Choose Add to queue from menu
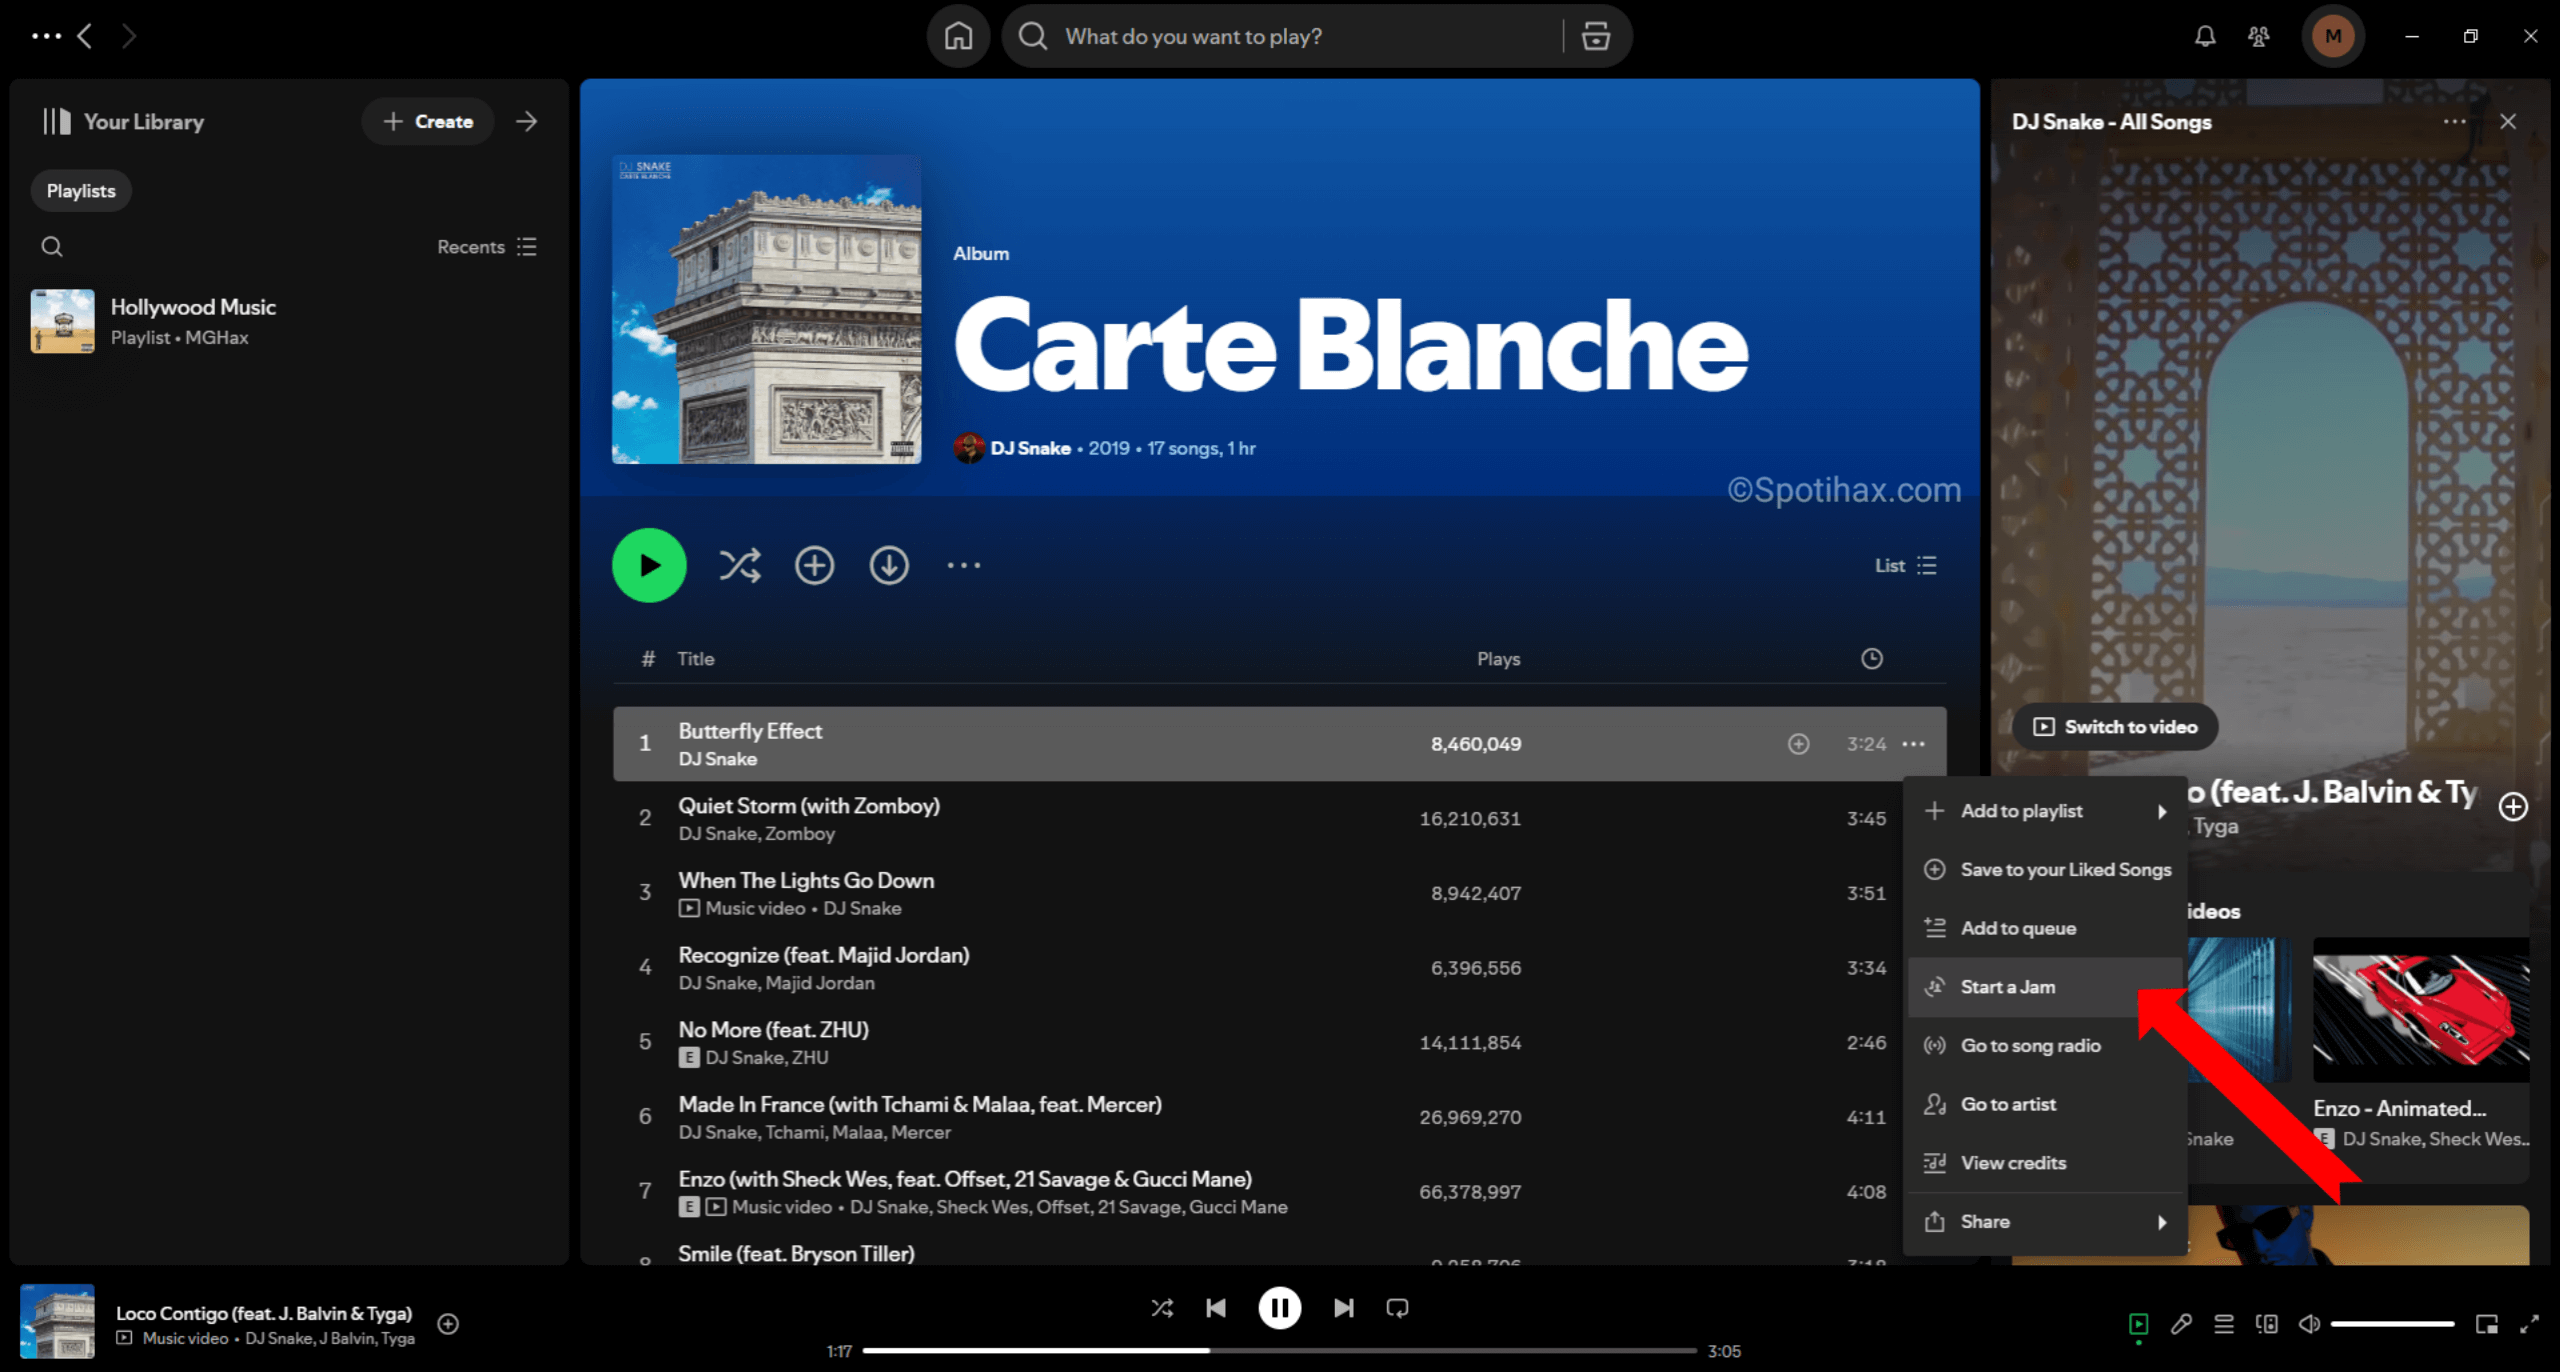 click(x=2045, y=929)
